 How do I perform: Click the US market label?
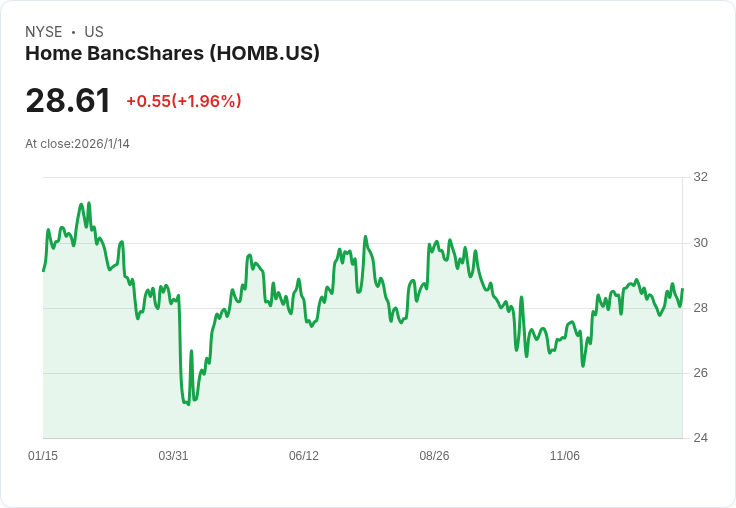[94, 32]
